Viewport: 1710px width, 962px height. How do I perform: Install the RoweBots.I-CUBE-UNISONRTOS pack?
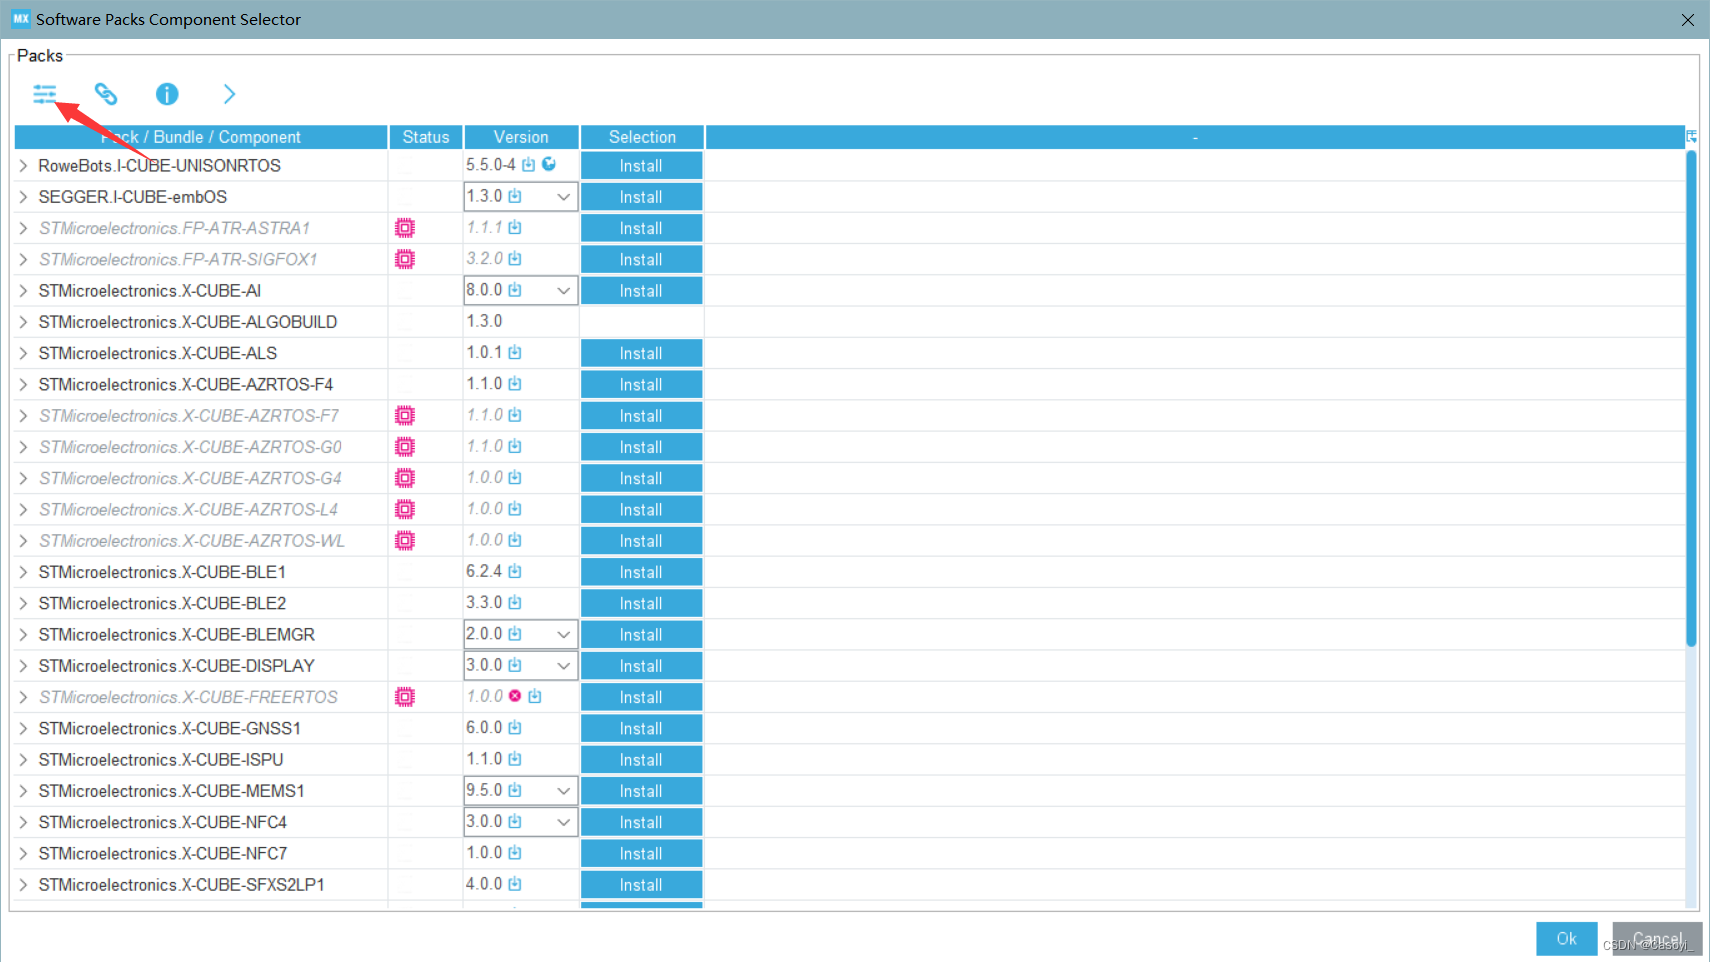641,166
